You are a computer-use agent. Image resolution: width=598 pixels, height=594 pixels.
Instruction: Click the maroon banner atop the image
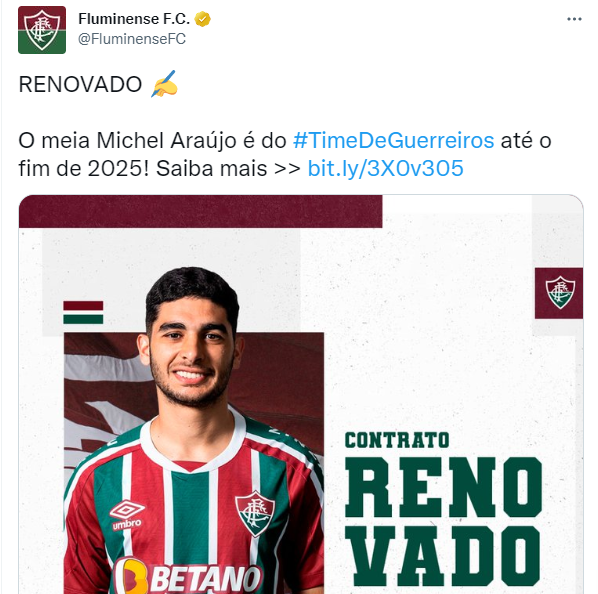(201, 212)
